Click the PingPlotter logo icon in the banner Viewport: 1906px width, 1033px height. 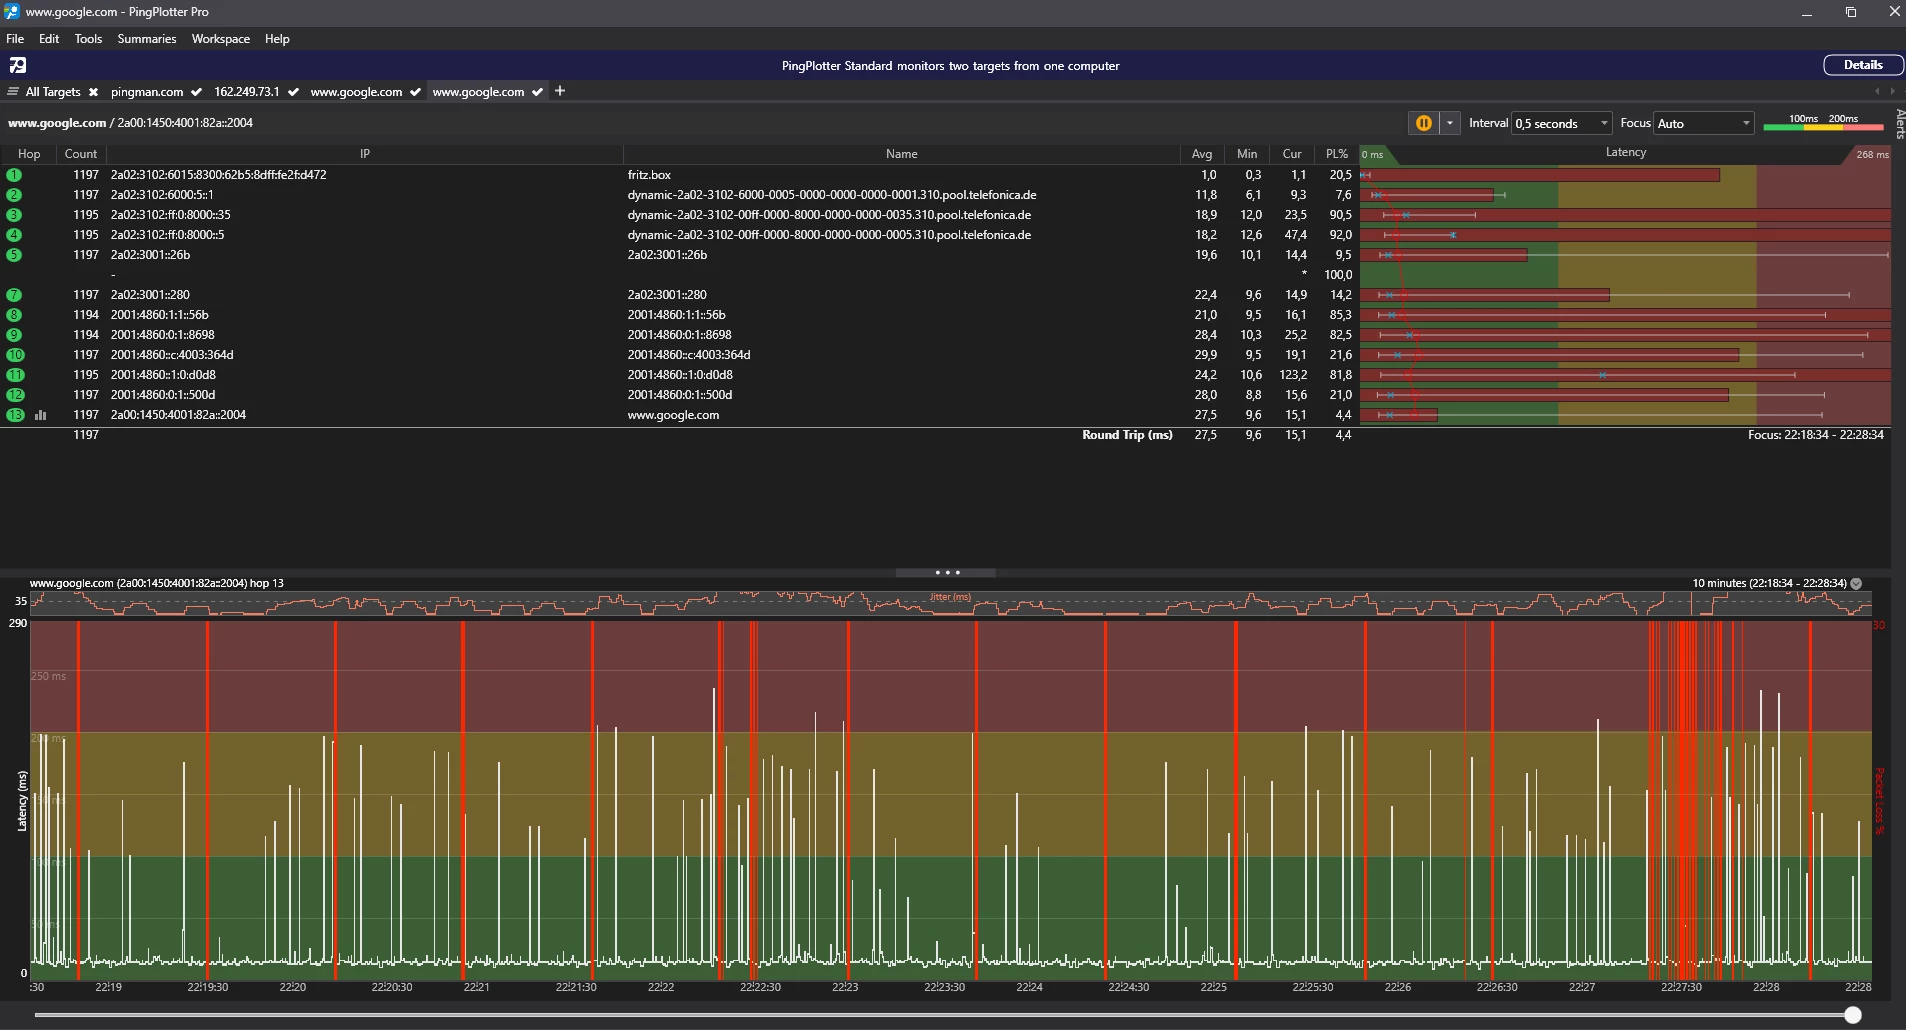18,66
